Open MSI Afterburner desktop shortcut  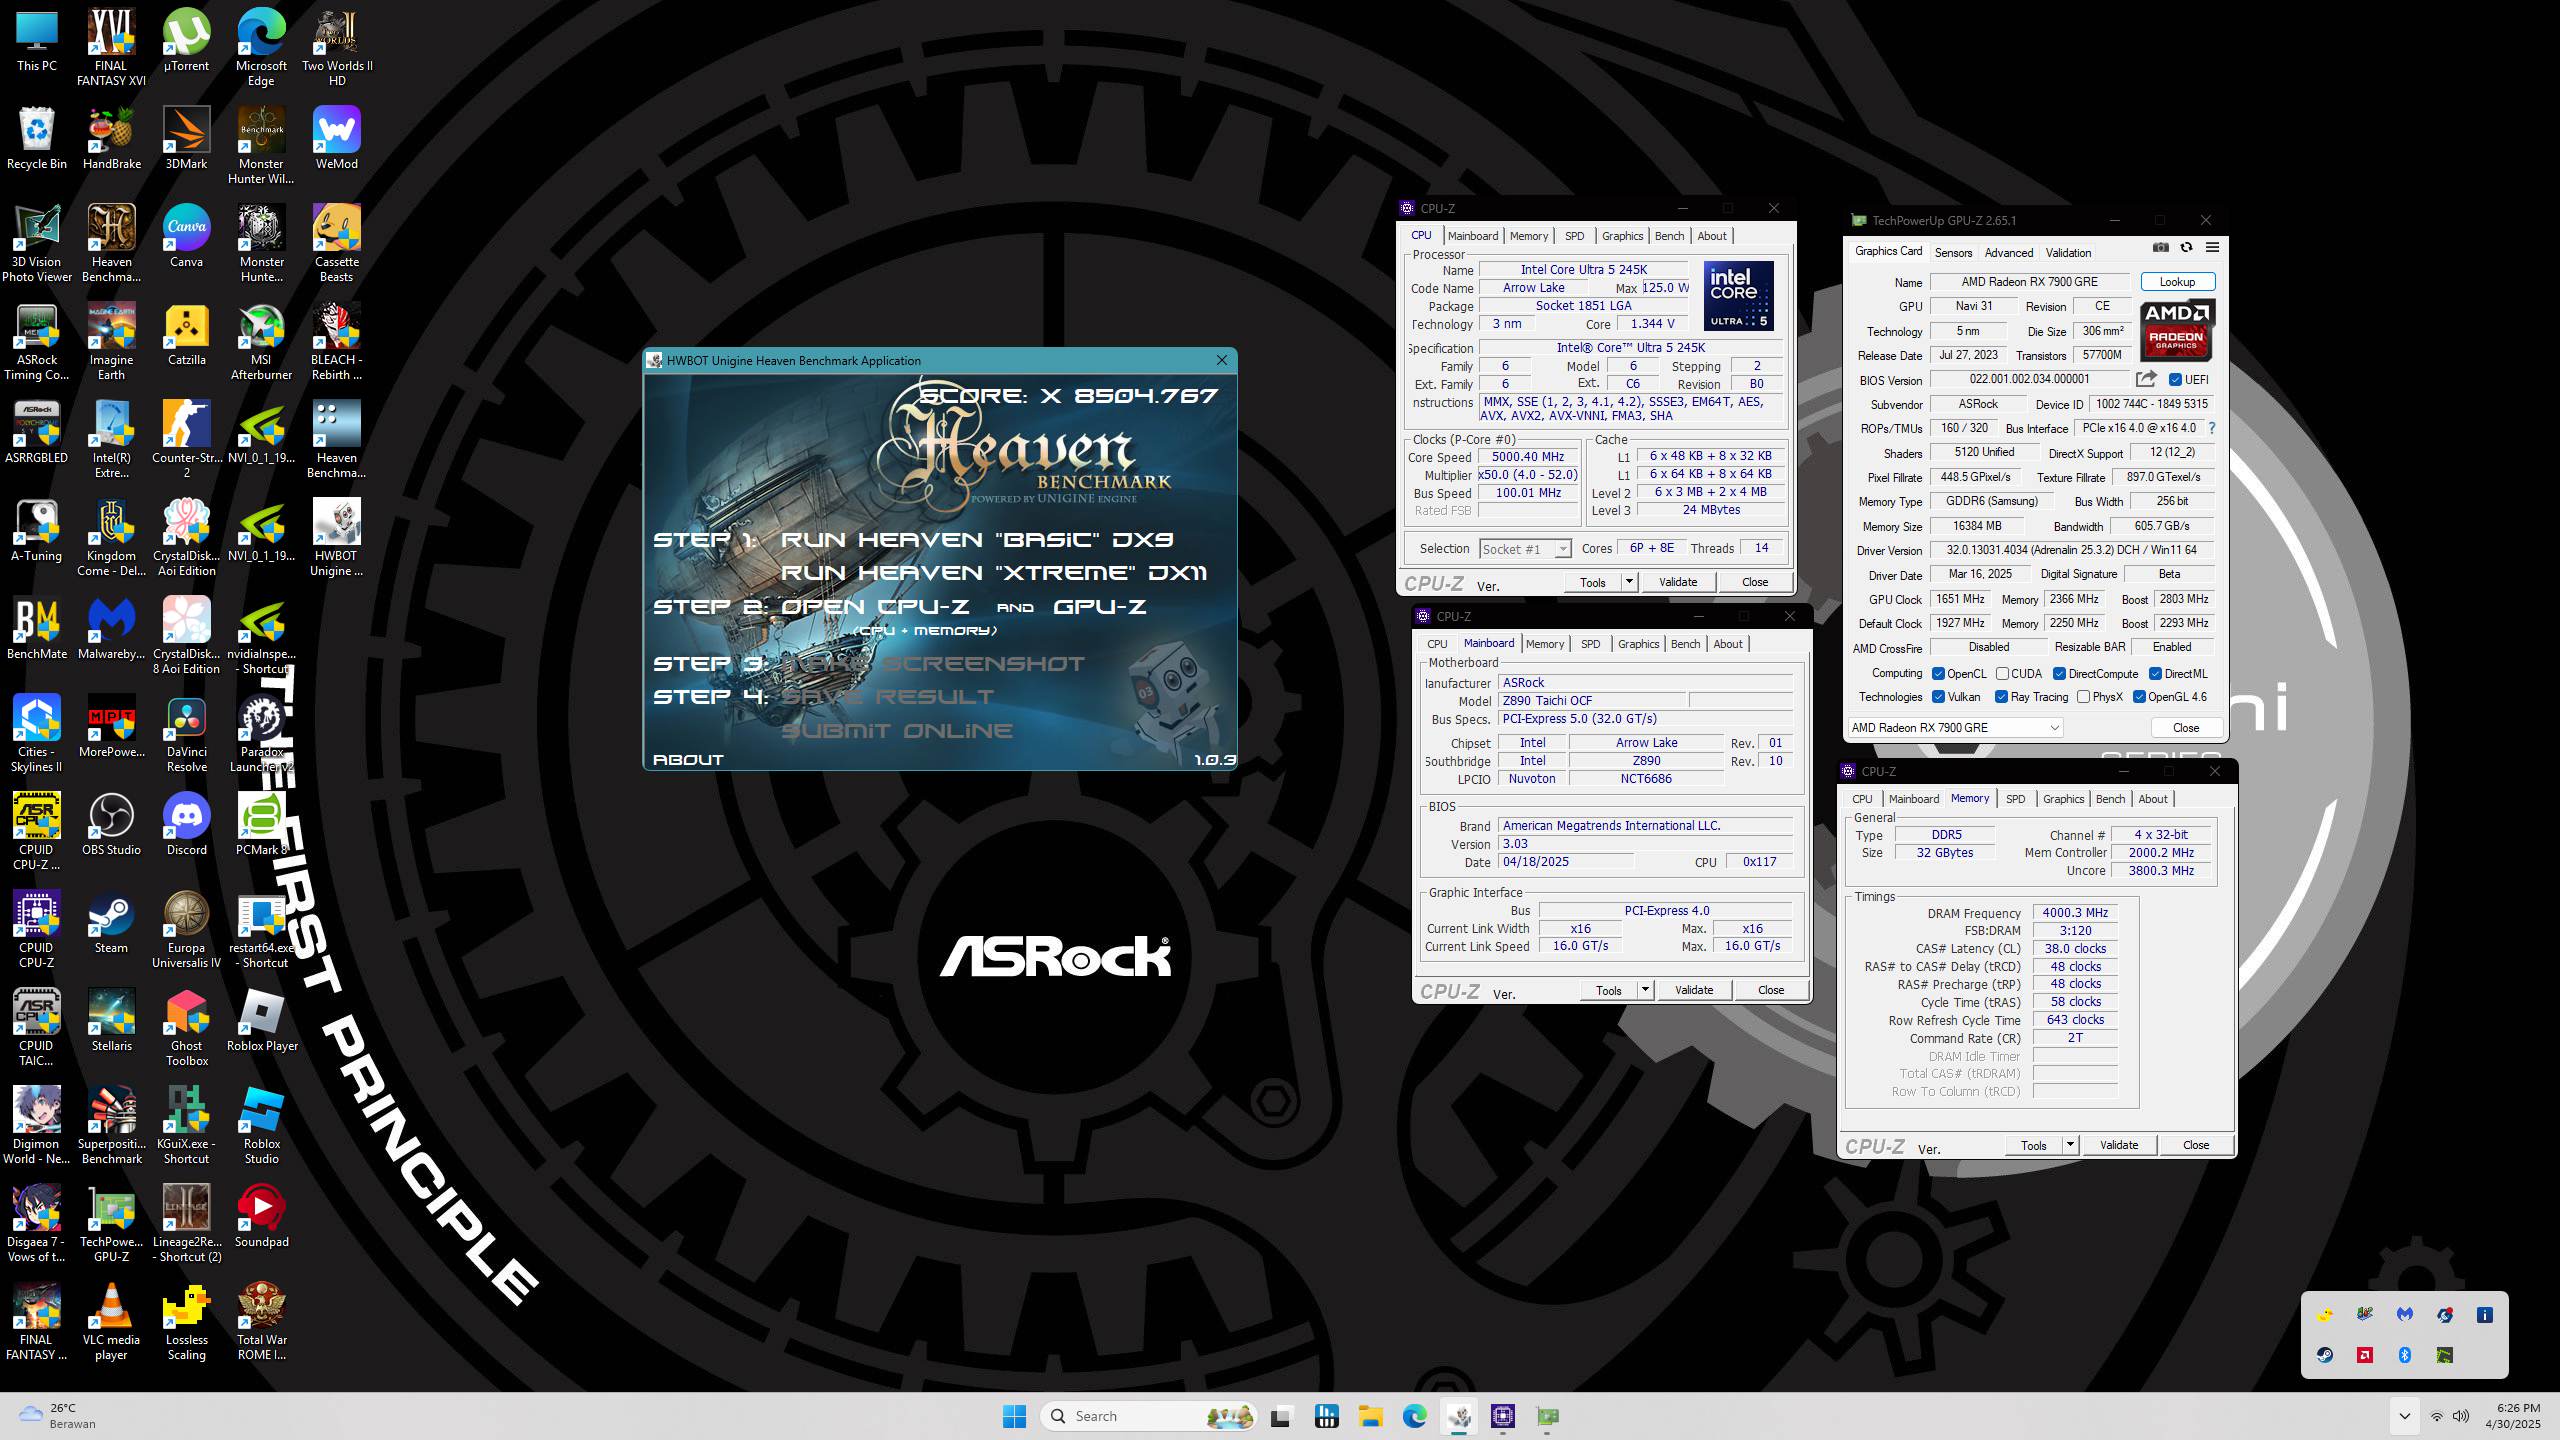point(261,343)
